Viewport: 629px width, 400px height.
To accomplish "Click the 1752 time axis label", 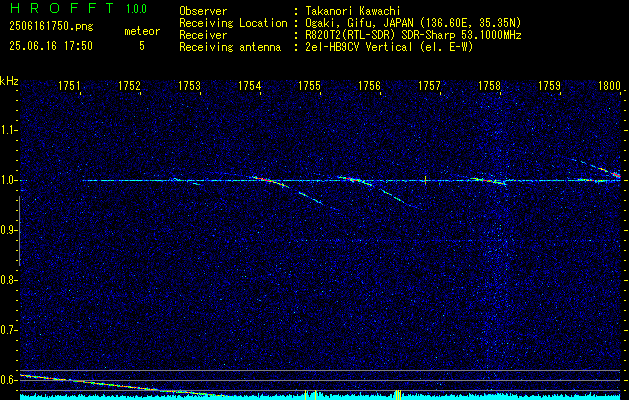I will click(x=130, y=85).
